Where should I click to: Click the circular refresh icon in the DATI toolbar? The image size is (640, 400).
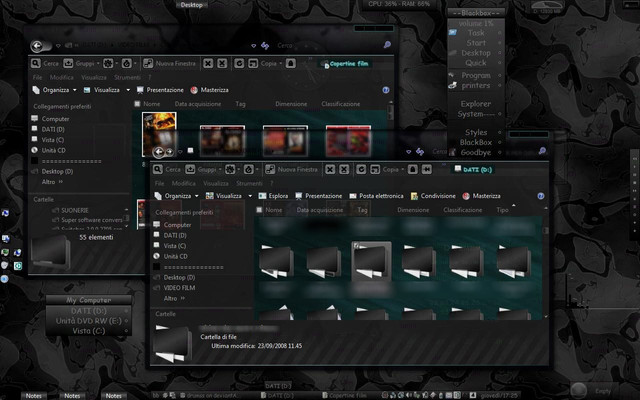click(x=361, y=169)
